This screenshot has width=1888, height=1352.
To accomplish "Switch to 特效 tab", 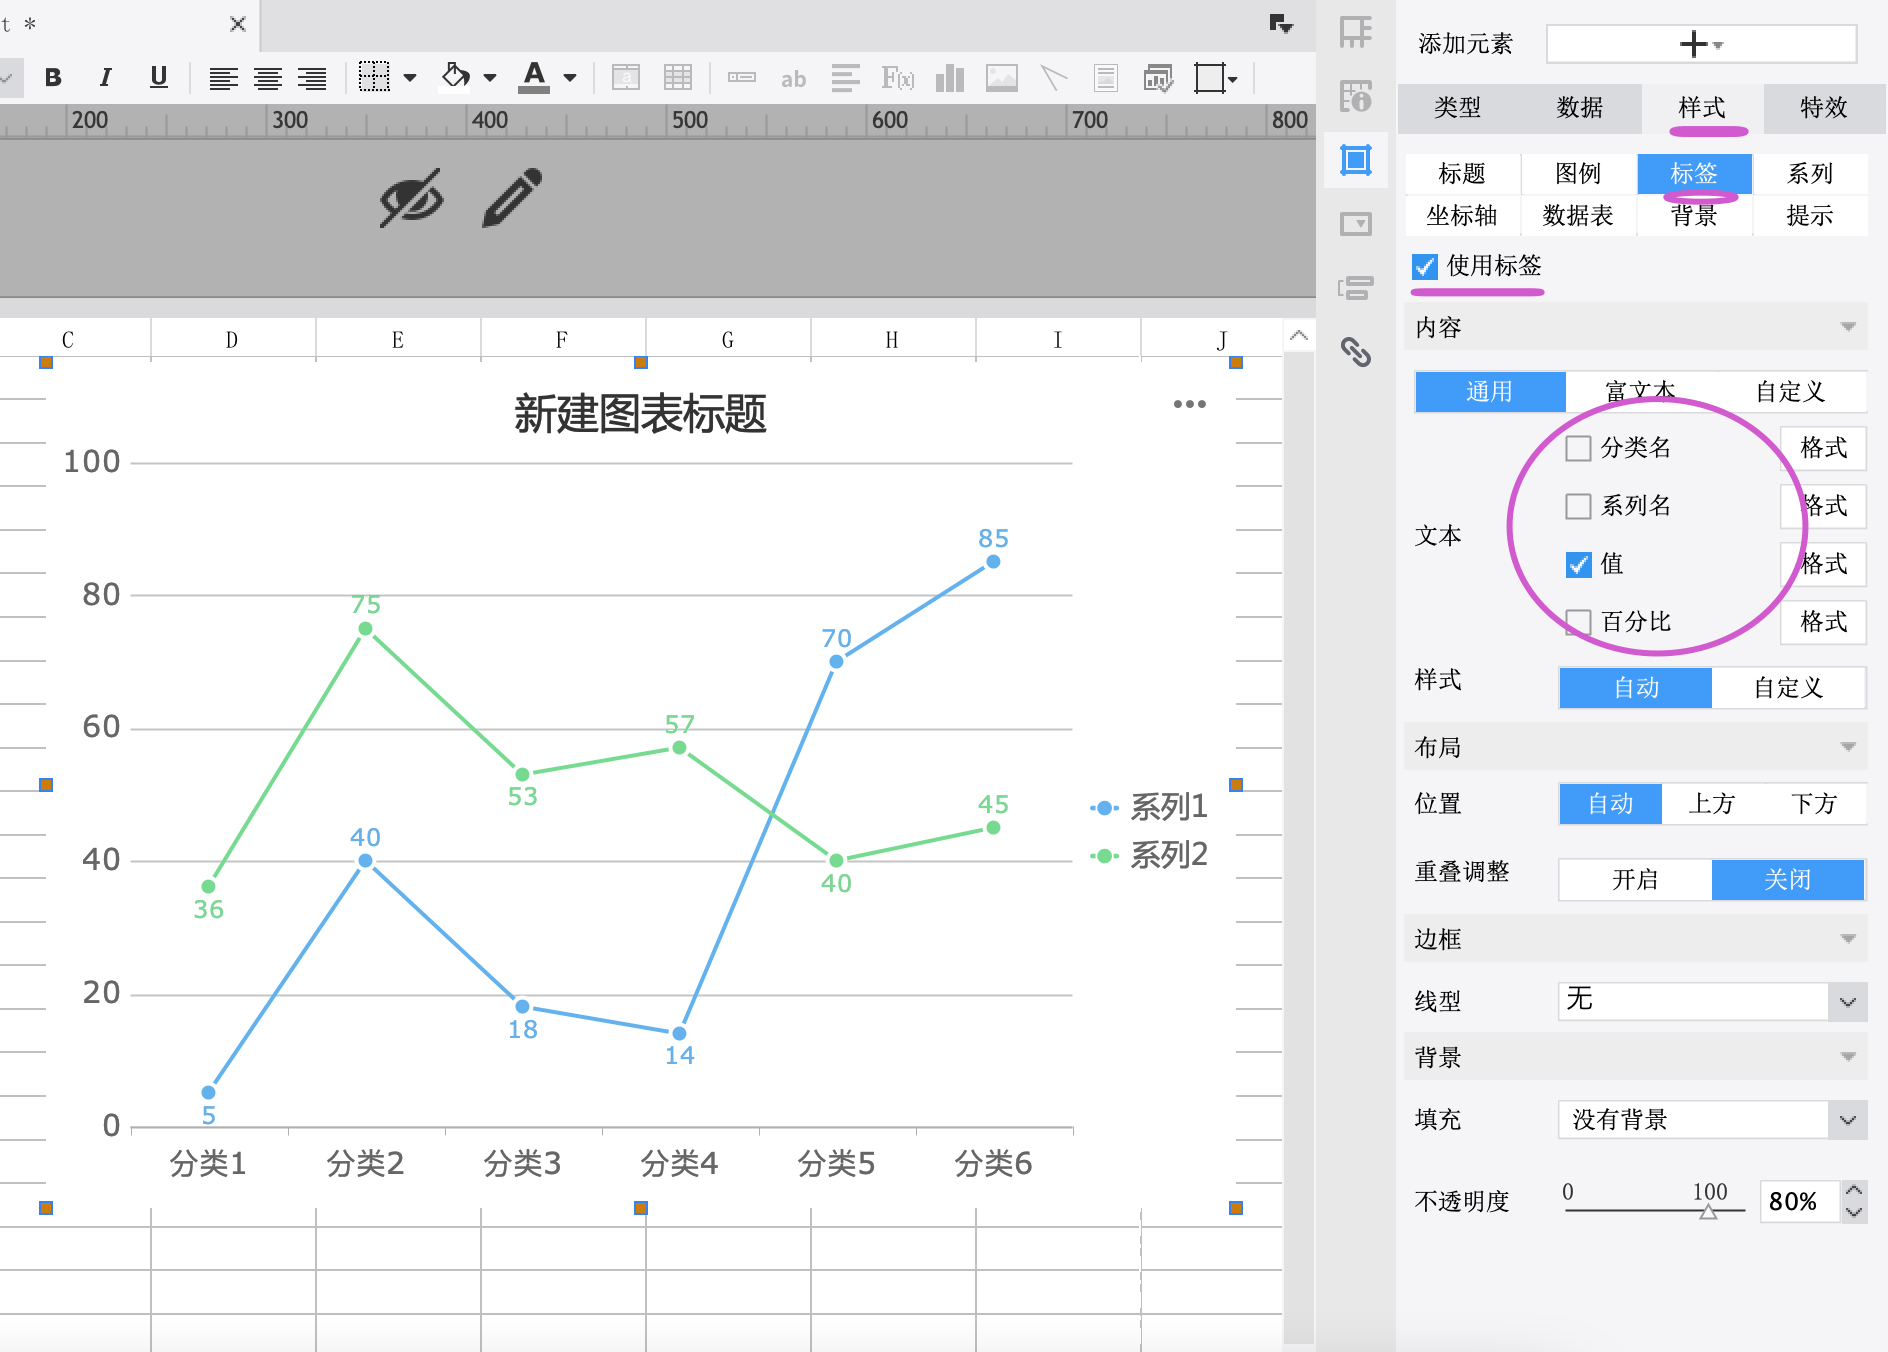I will (1824, 108).
